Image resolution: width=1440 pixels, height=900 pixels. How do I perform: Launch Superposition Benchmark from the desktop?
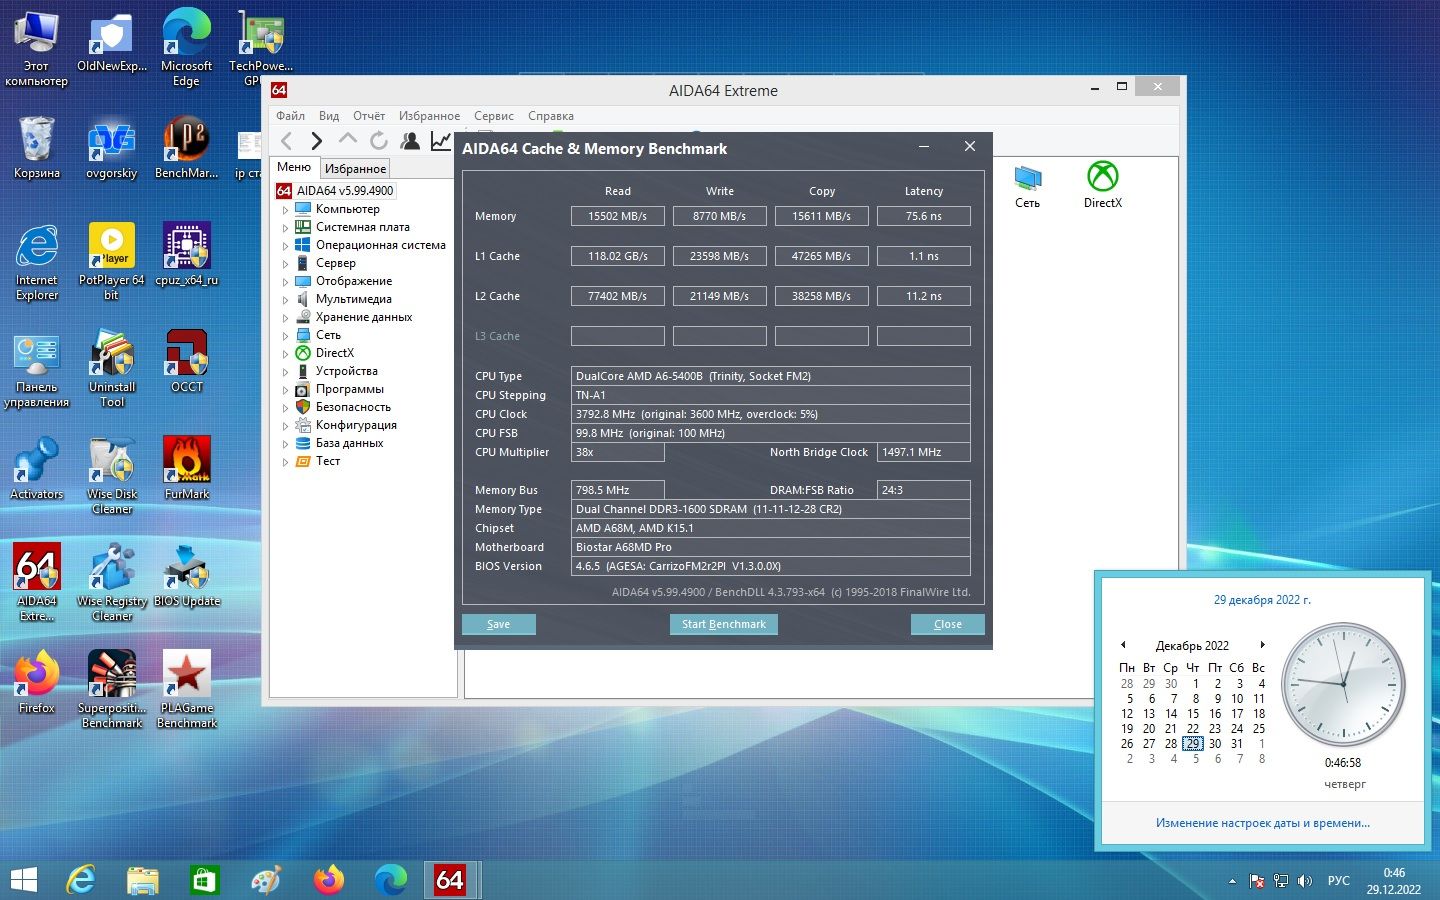click(112, 690)
